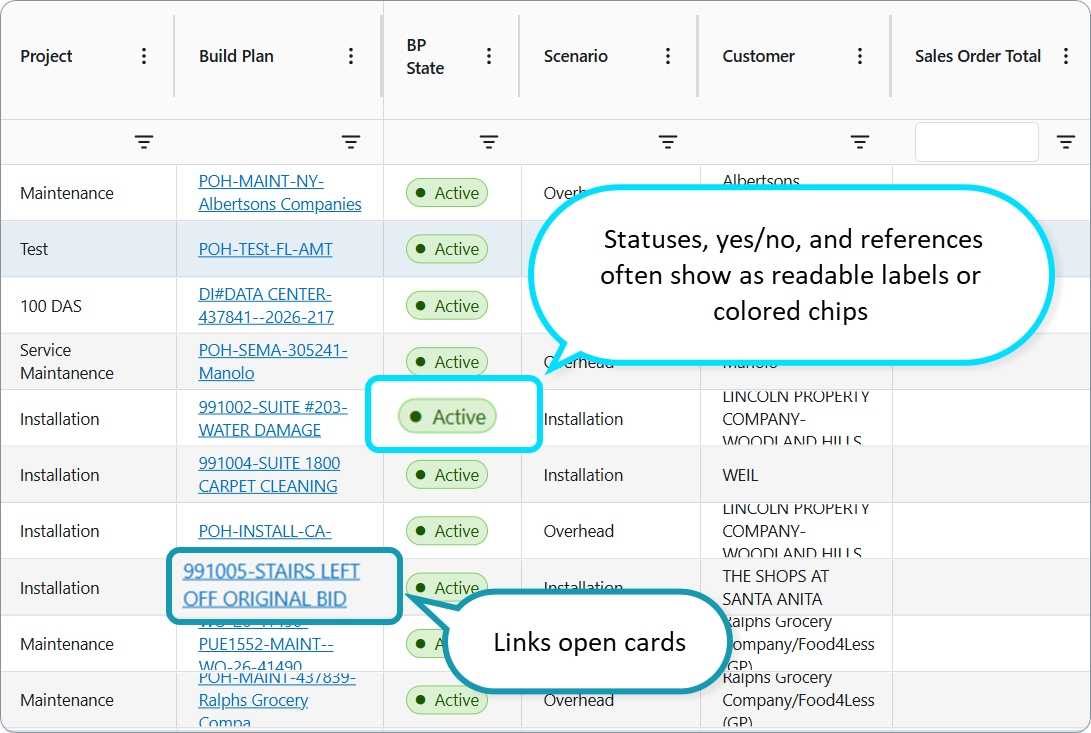
Task: Click Active chip in CARPET CLEANING row
Action: coord(447,475)
